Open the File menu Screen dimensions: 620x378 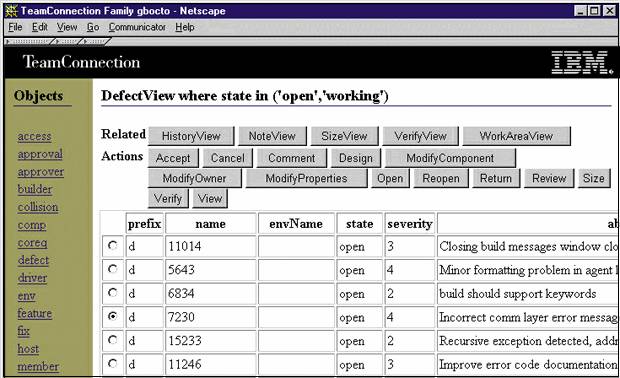click(15, 27)
